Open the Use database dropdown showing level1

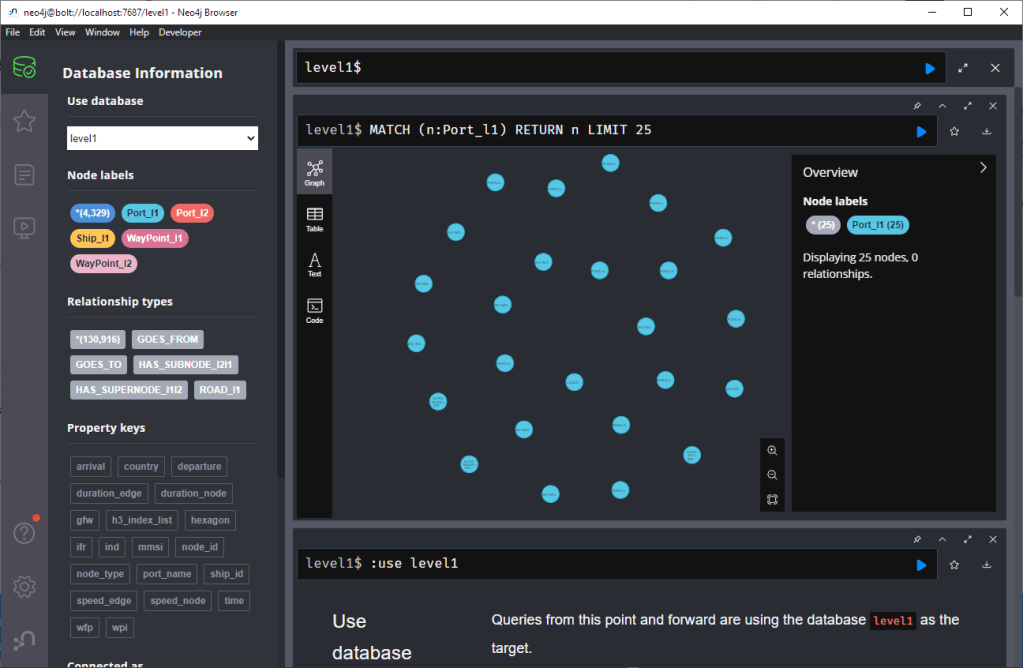pos(162,138)
